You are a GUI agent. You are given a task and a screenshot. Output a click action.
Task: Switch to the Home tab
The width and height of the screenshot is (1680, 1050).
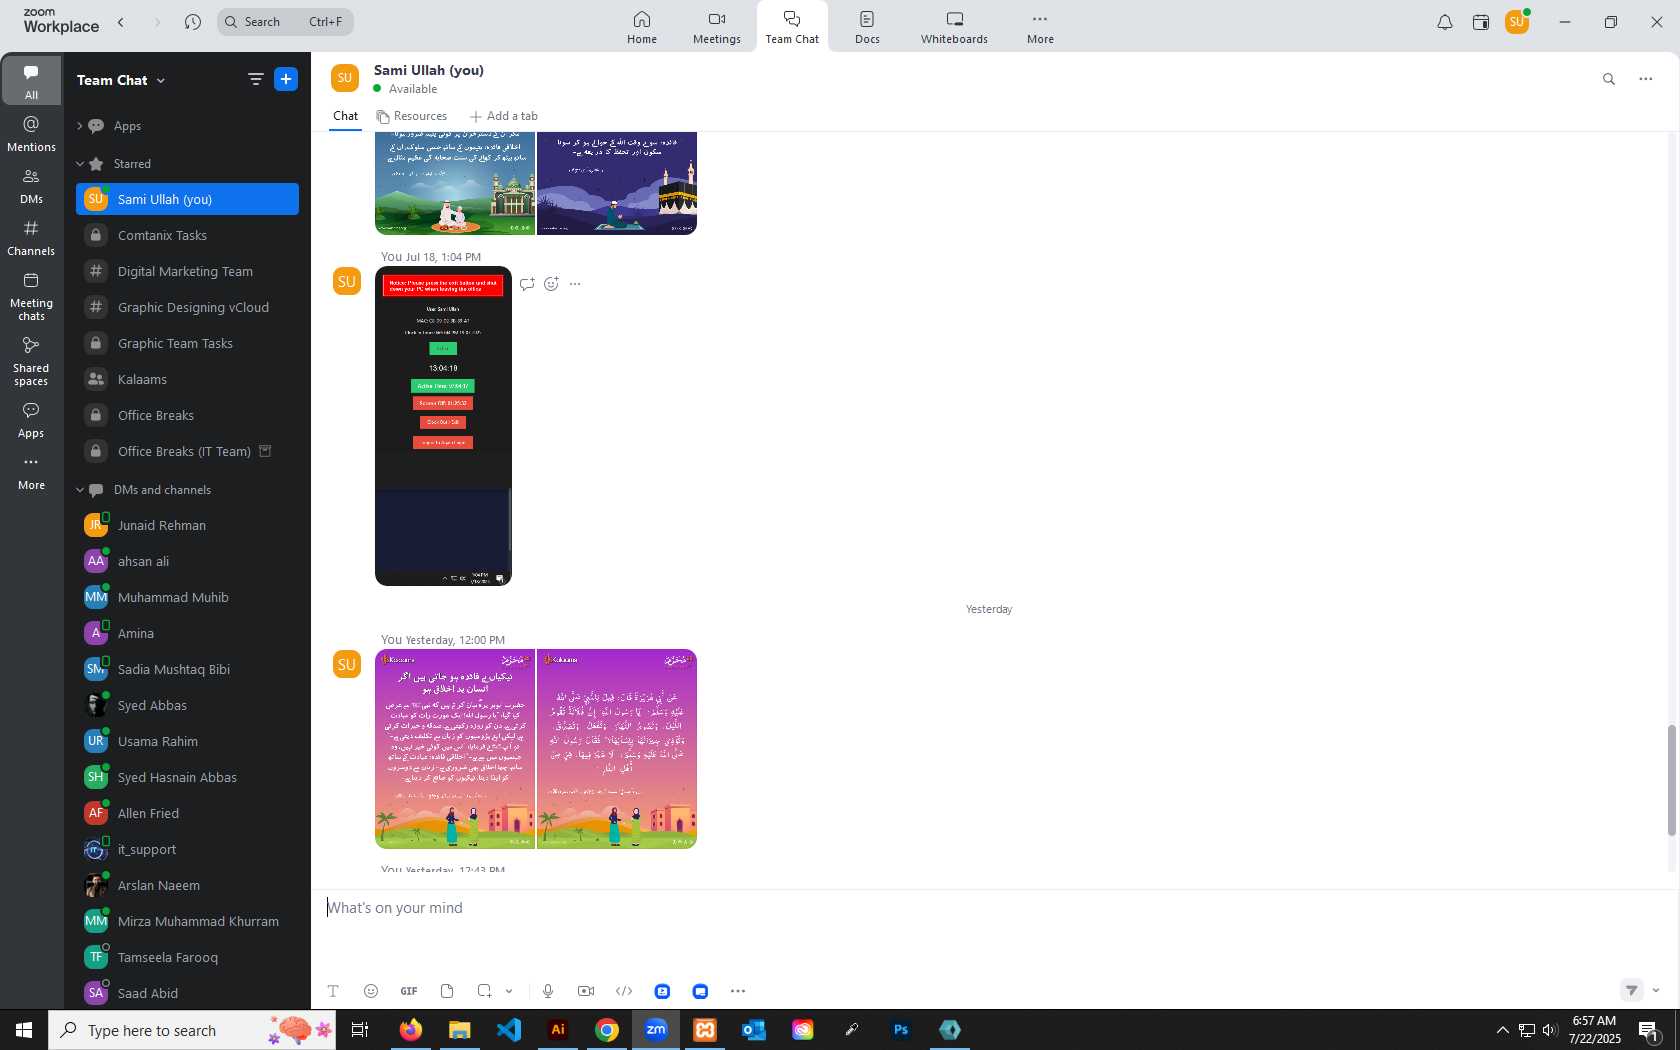(x=642, y=27)
